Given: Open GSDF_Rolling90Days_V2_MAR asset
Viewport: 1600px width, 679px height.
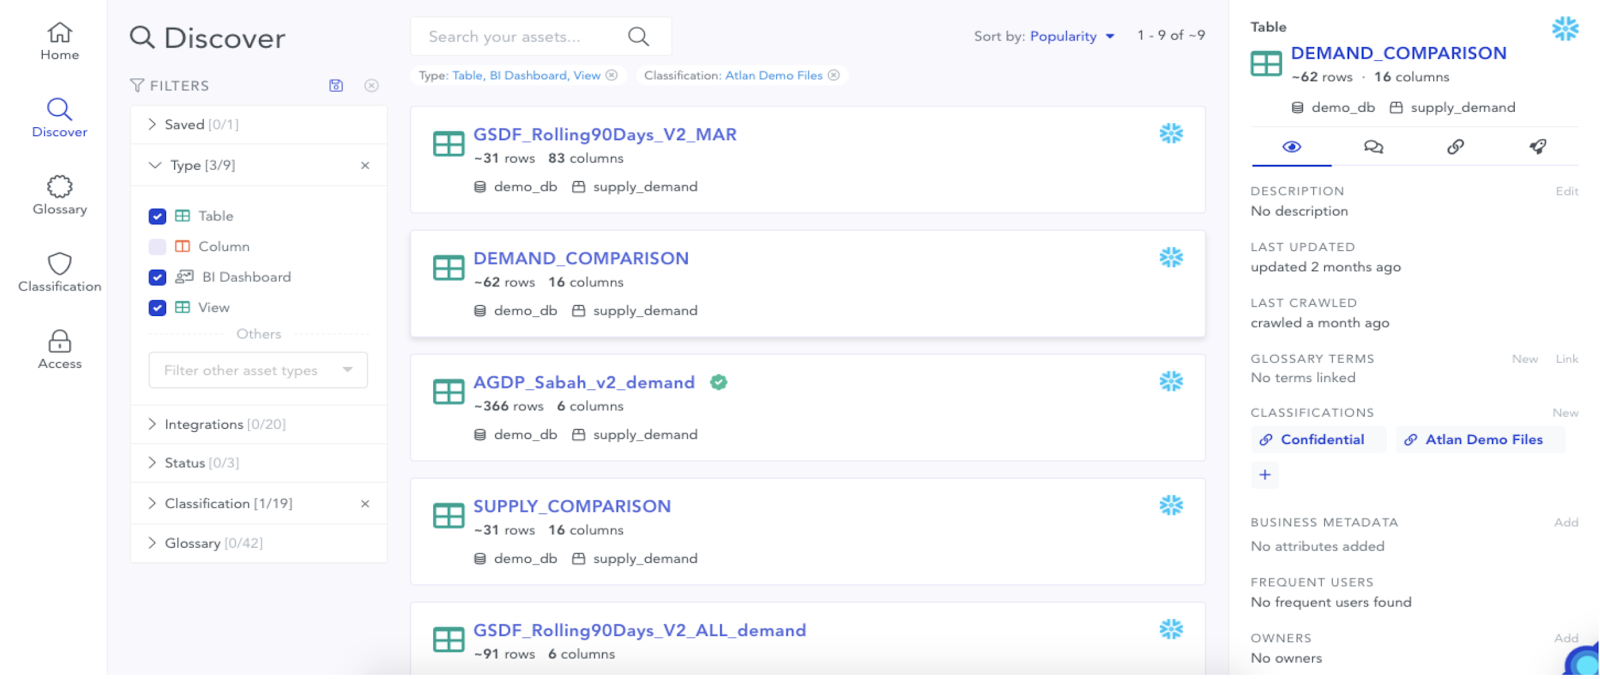Looking at the screenshot, I should pos(605,134).
